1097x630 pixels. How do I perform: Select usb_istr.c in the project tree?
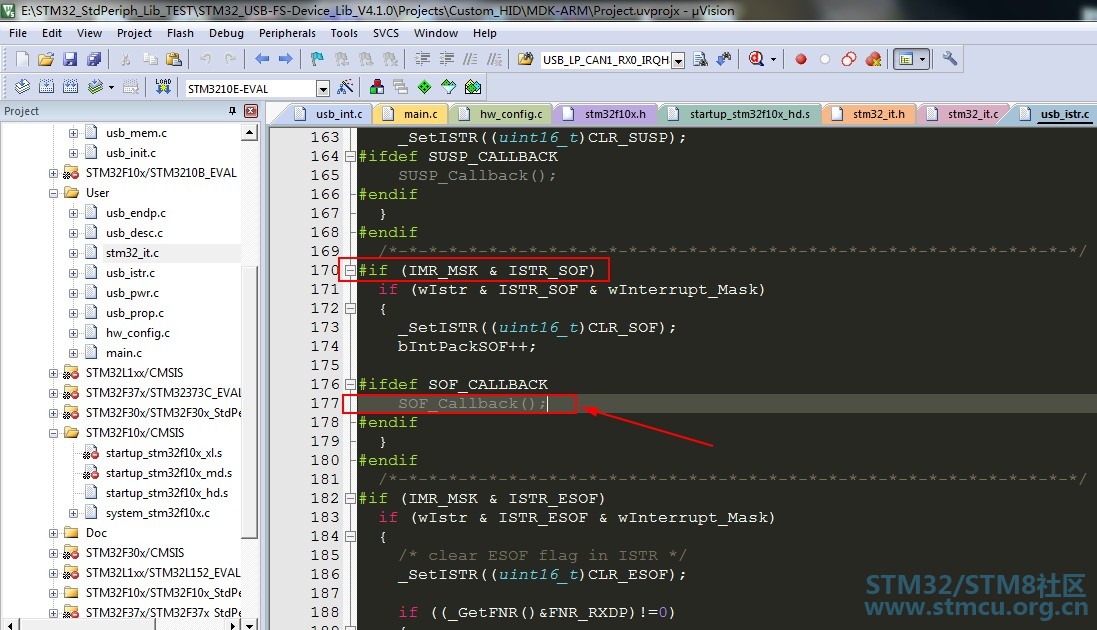click(x=130, y=273)
